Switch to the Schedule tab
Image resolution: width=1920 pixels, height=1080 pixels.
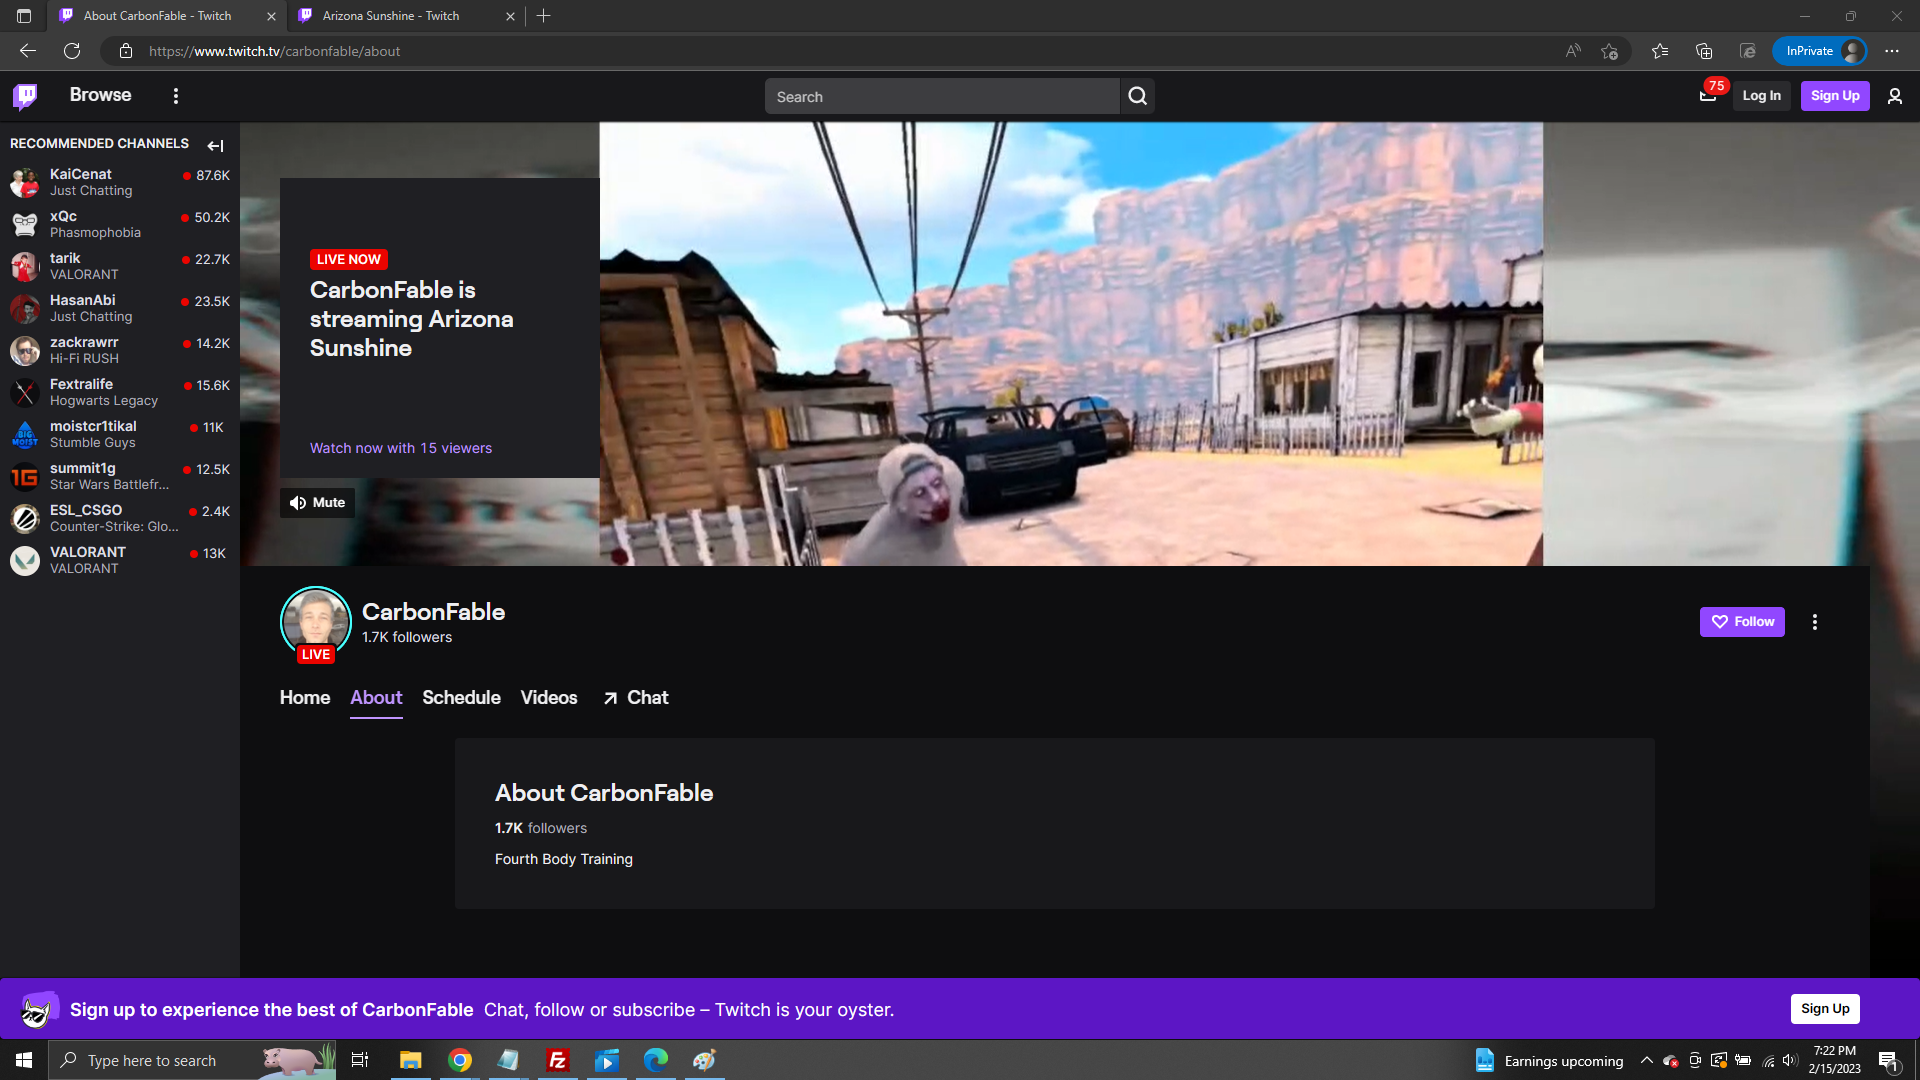pos(461,698)
